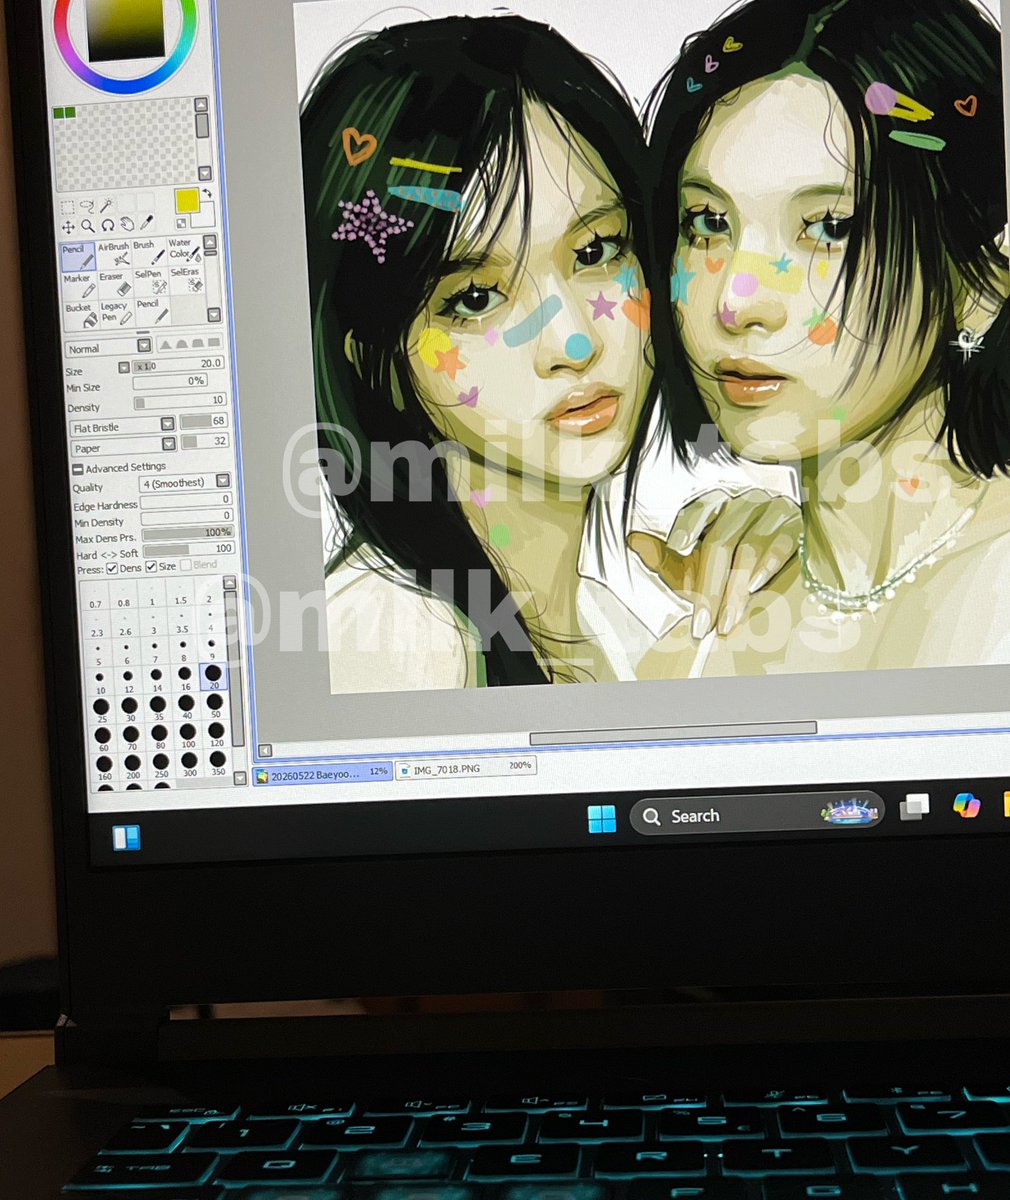Adjust the Max Dens Prs. slider
Viewport: 1010px width, 1200px height.
(x=188, y=533)
